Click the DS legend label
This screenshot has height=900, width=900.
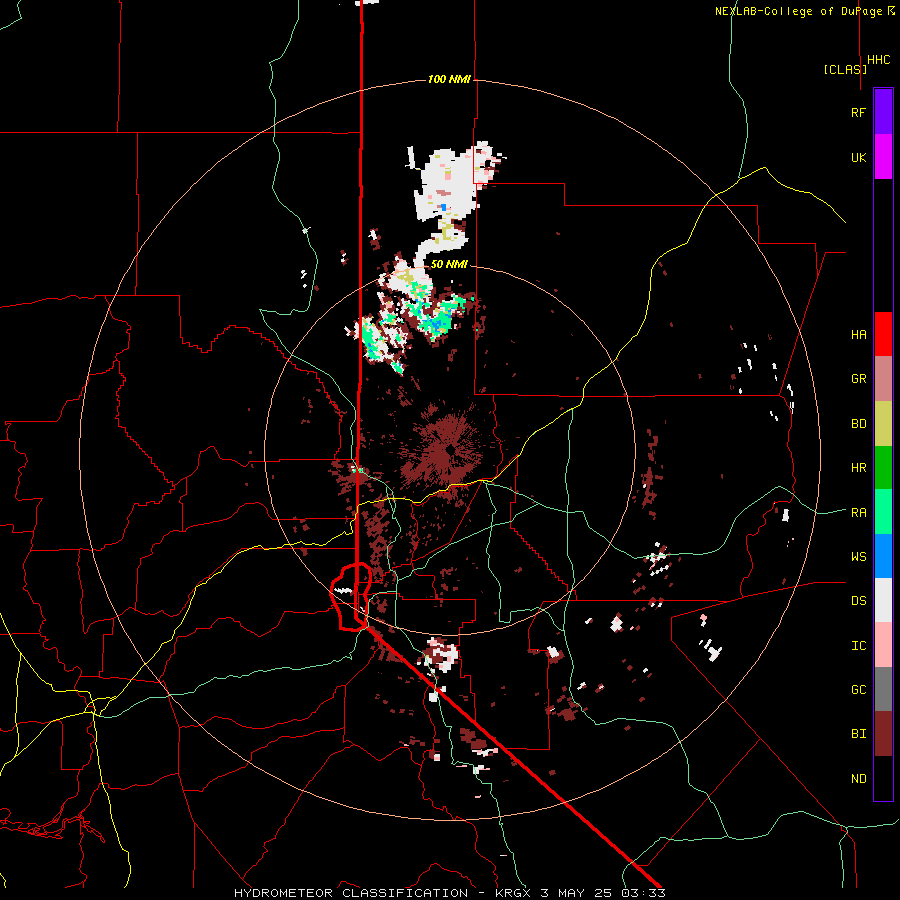(858, 601)
